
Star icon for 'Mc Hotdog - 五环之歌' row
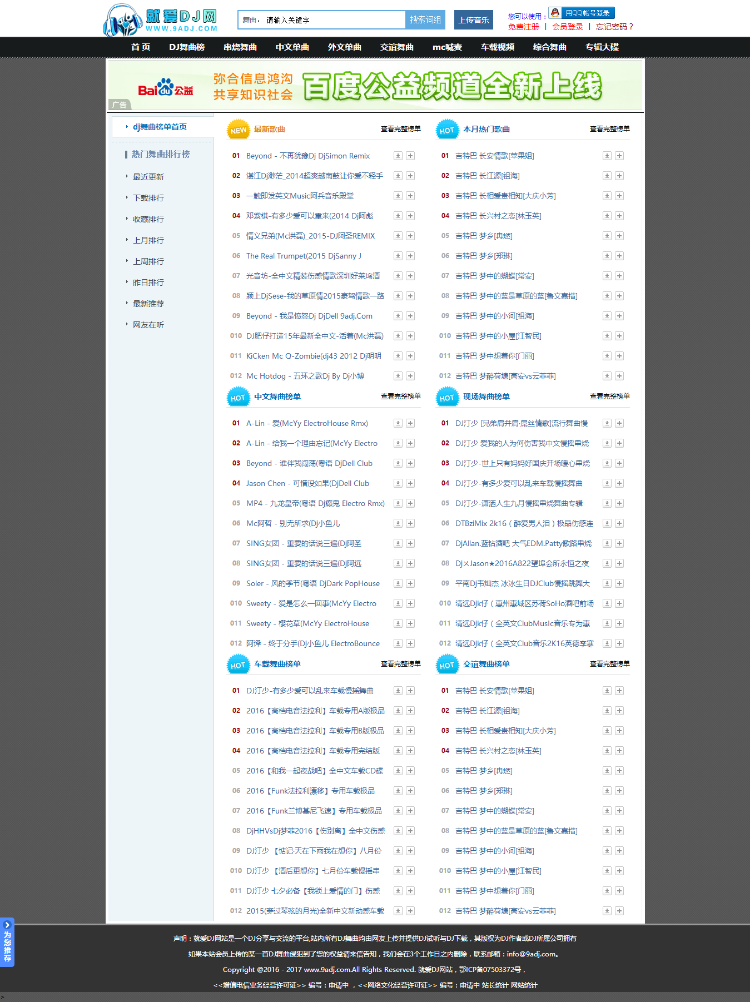click(x=398, y=376)
